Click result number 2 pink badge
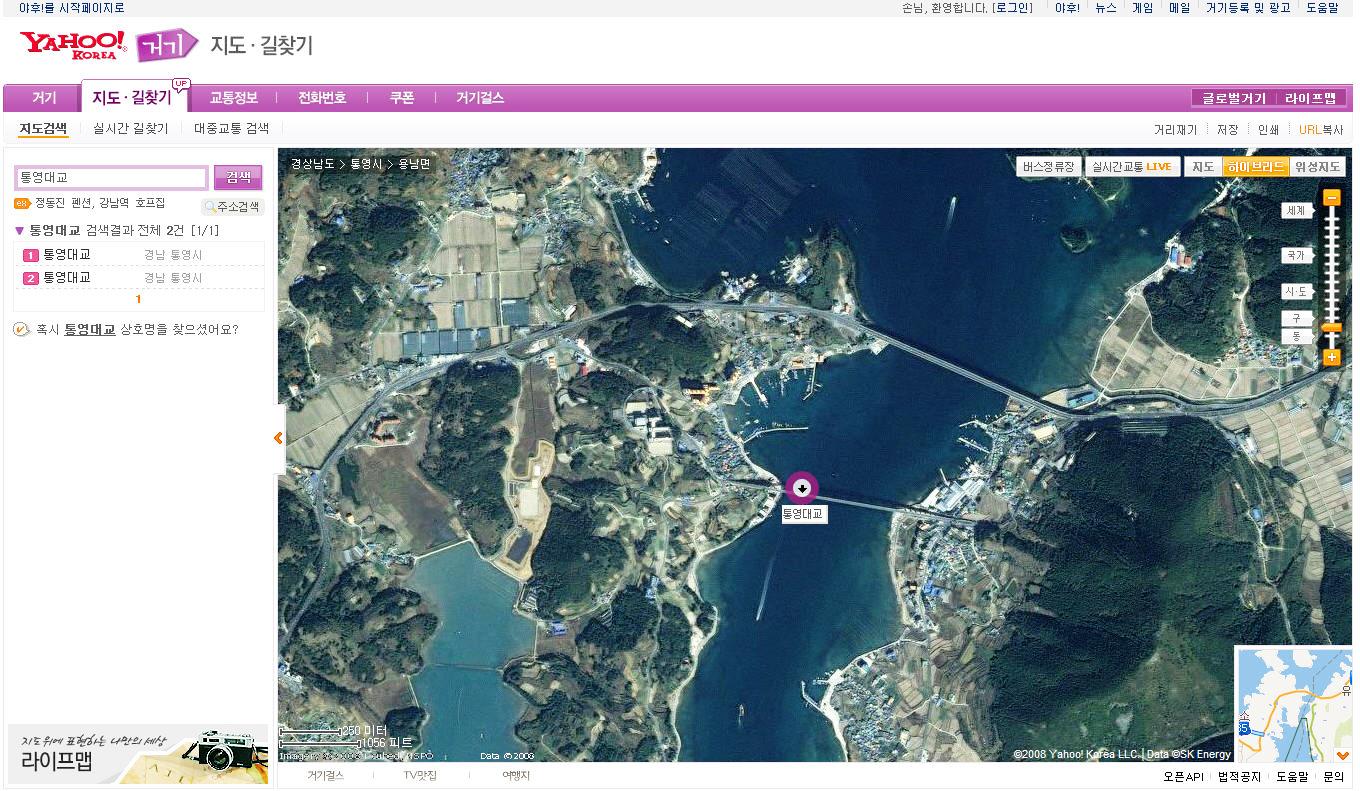This screenshot has width=1360, height=791. pyautogui.click(x=30, y=278)
